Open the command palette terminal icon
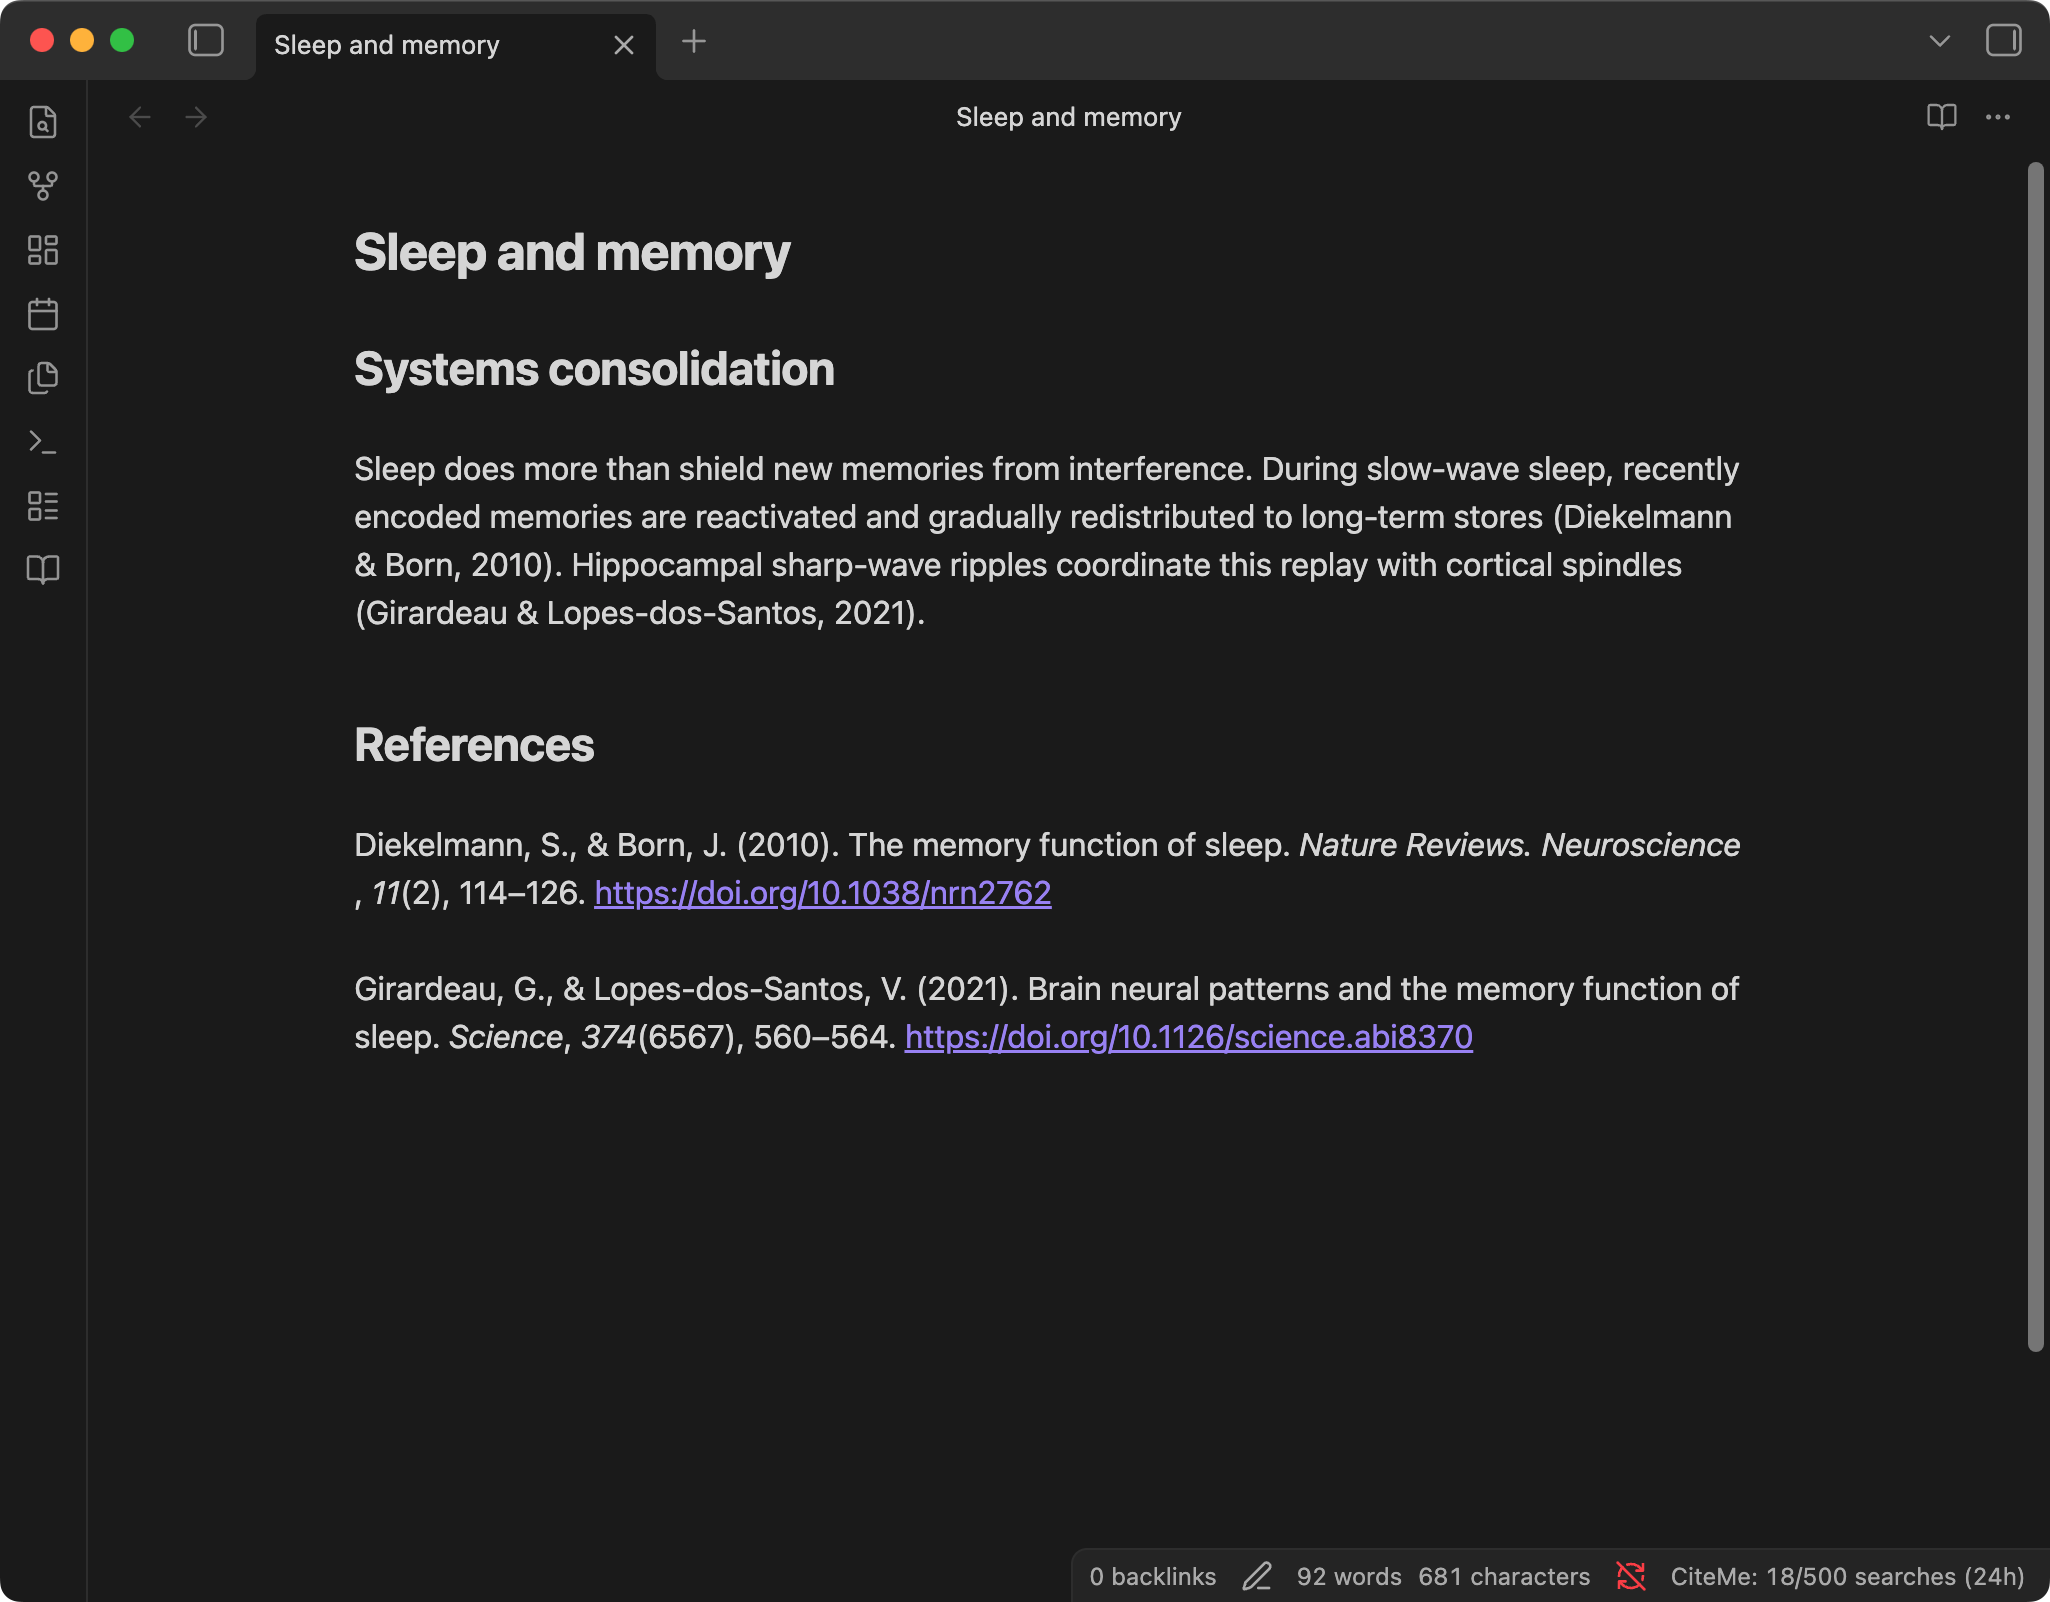Screen dimensions: 2050x1602 point(43,442)
